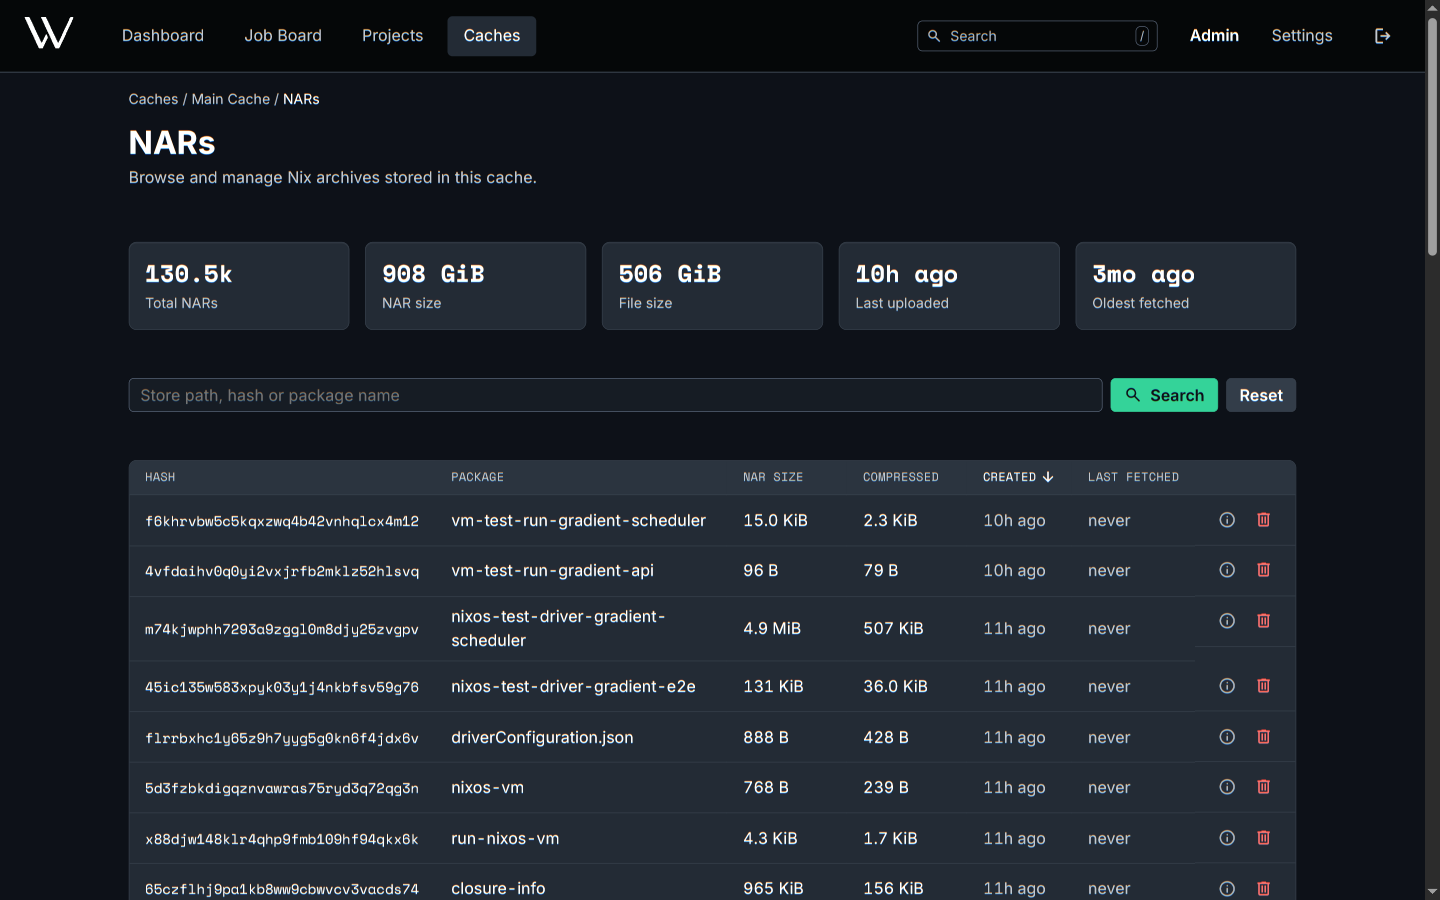
Task: Focus the global Search box in header
Action: click(x=1037, y=36)
